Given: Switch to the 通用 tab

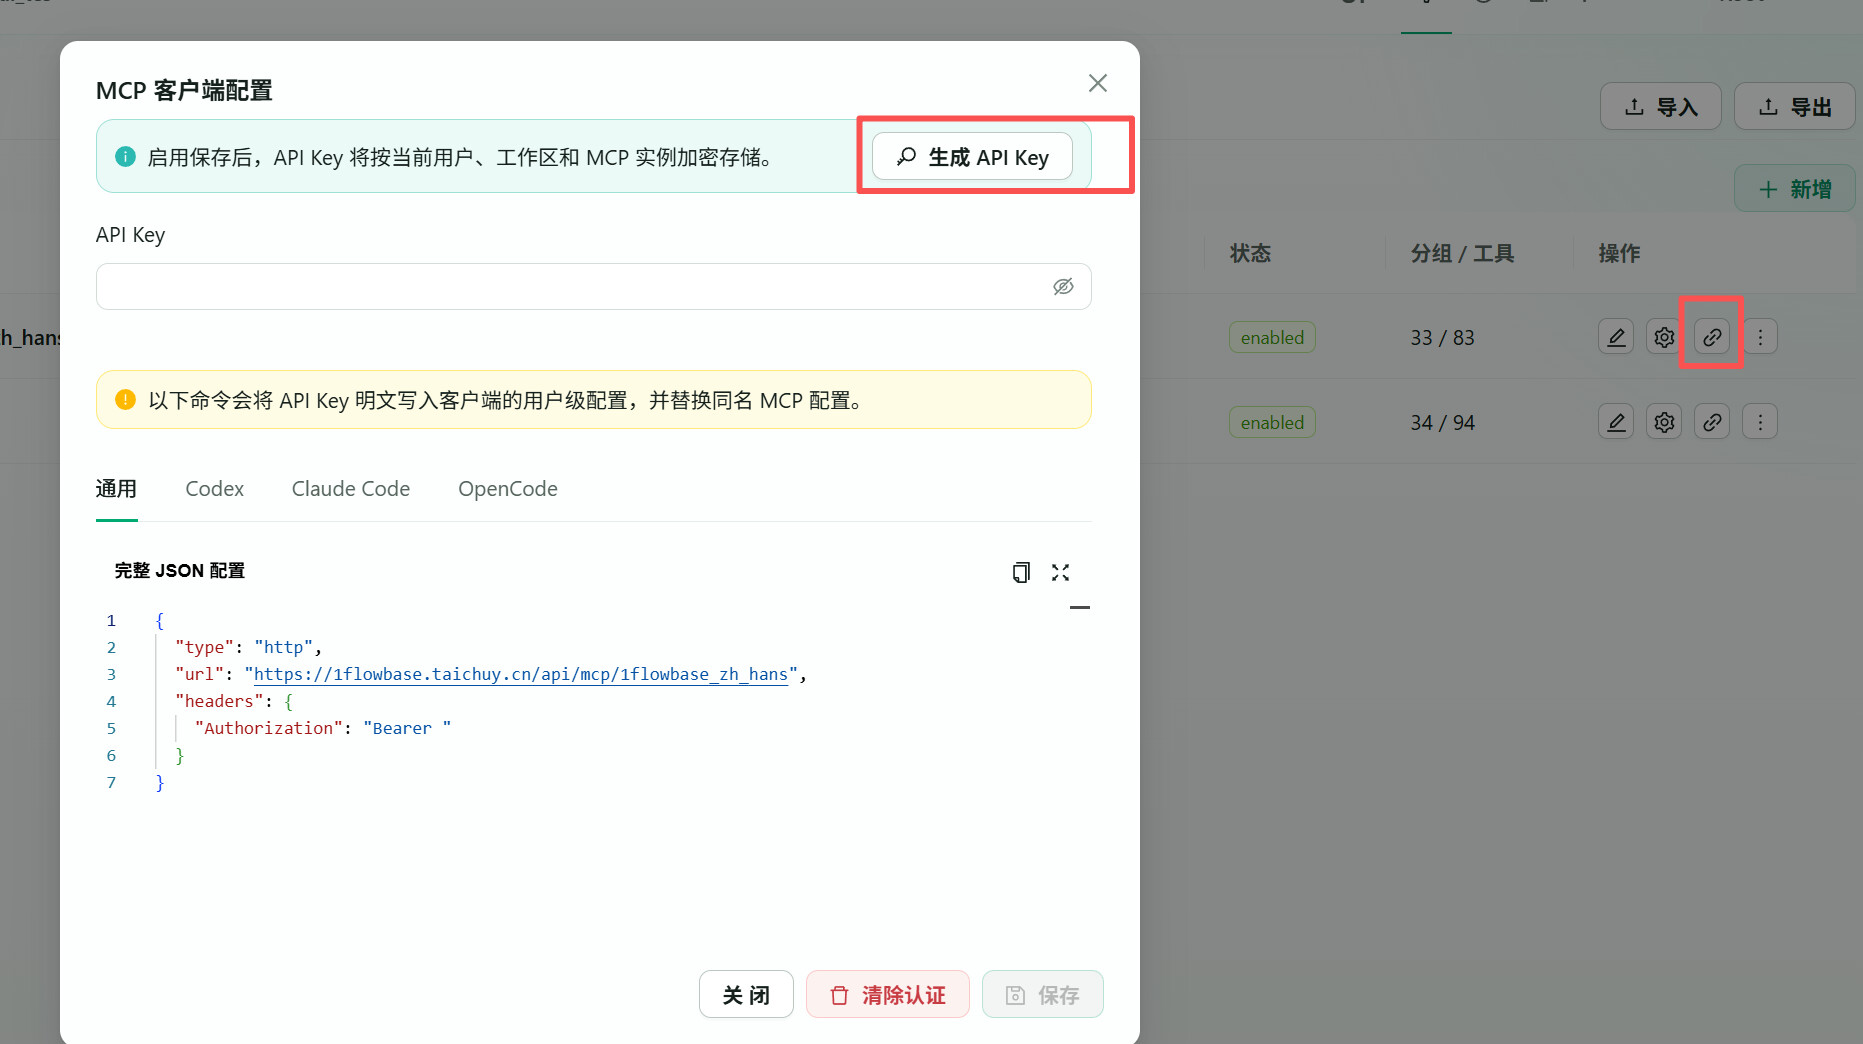Looking at the screenshot, I should (x=116, y=489).
